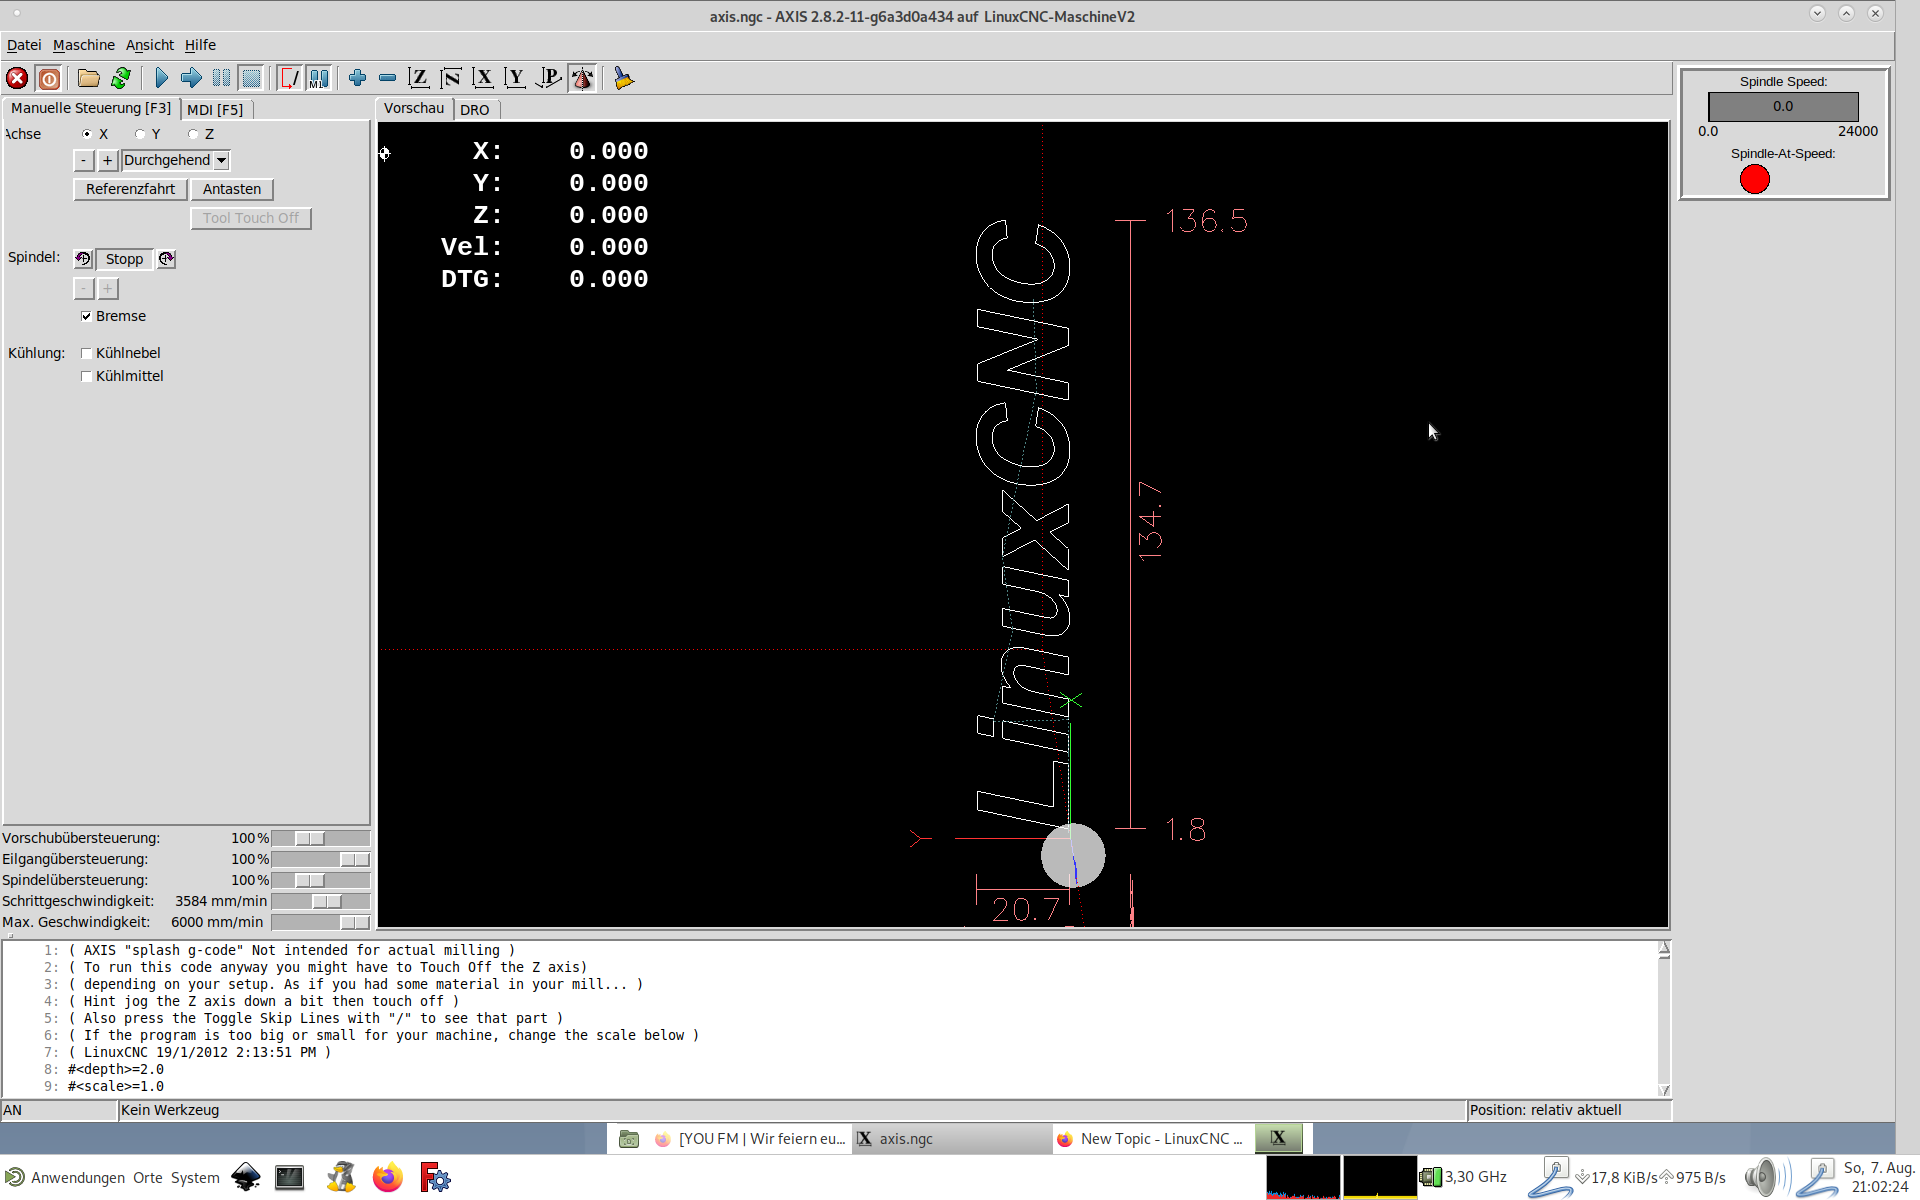Switch to the DRO tab

click(x=475, y=110)
